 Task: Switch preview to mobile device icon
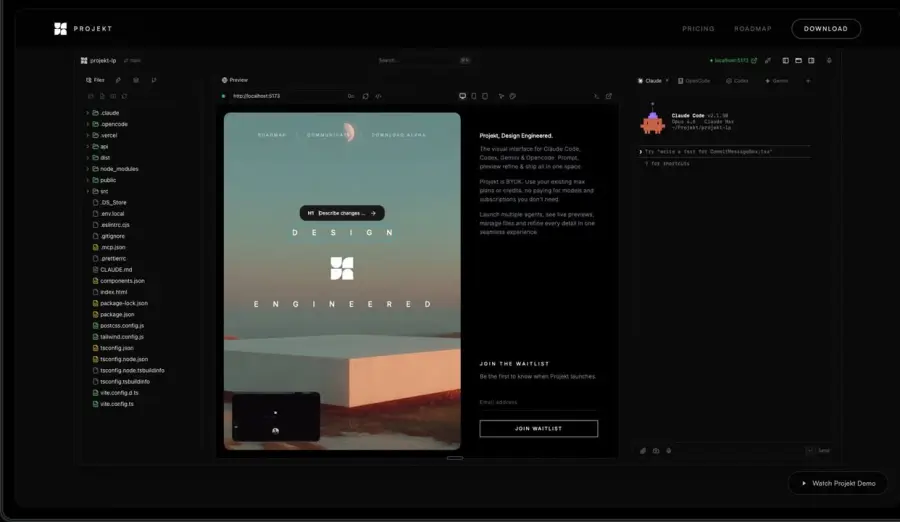(474, 96)
